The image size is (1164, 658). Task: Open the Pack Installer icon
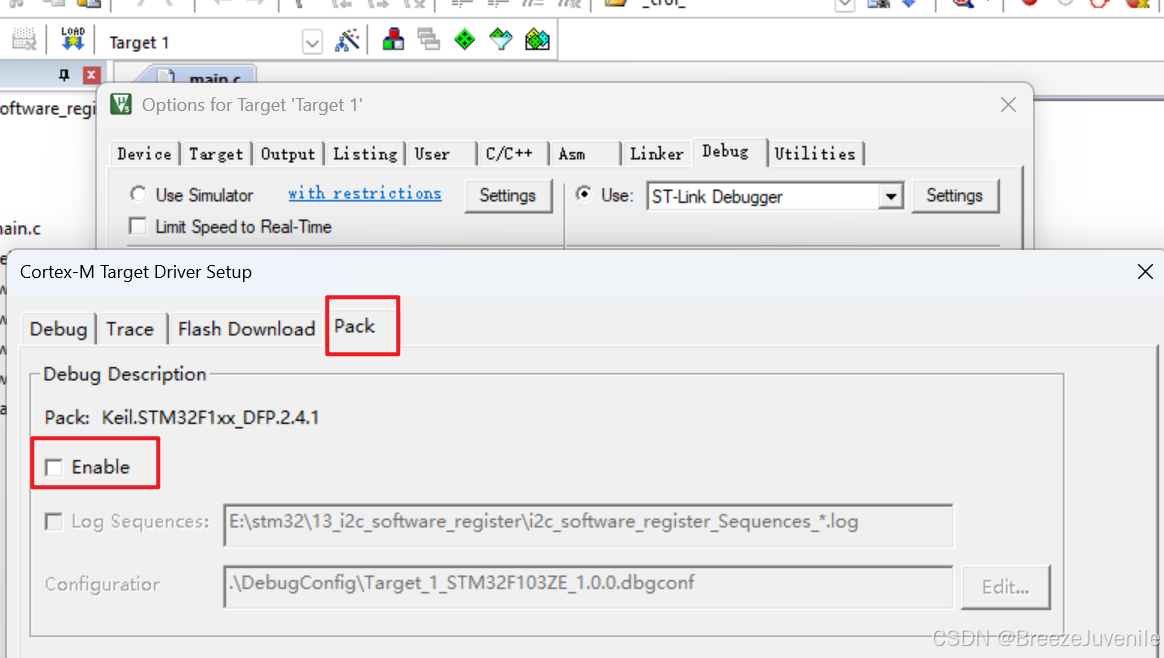537,39
